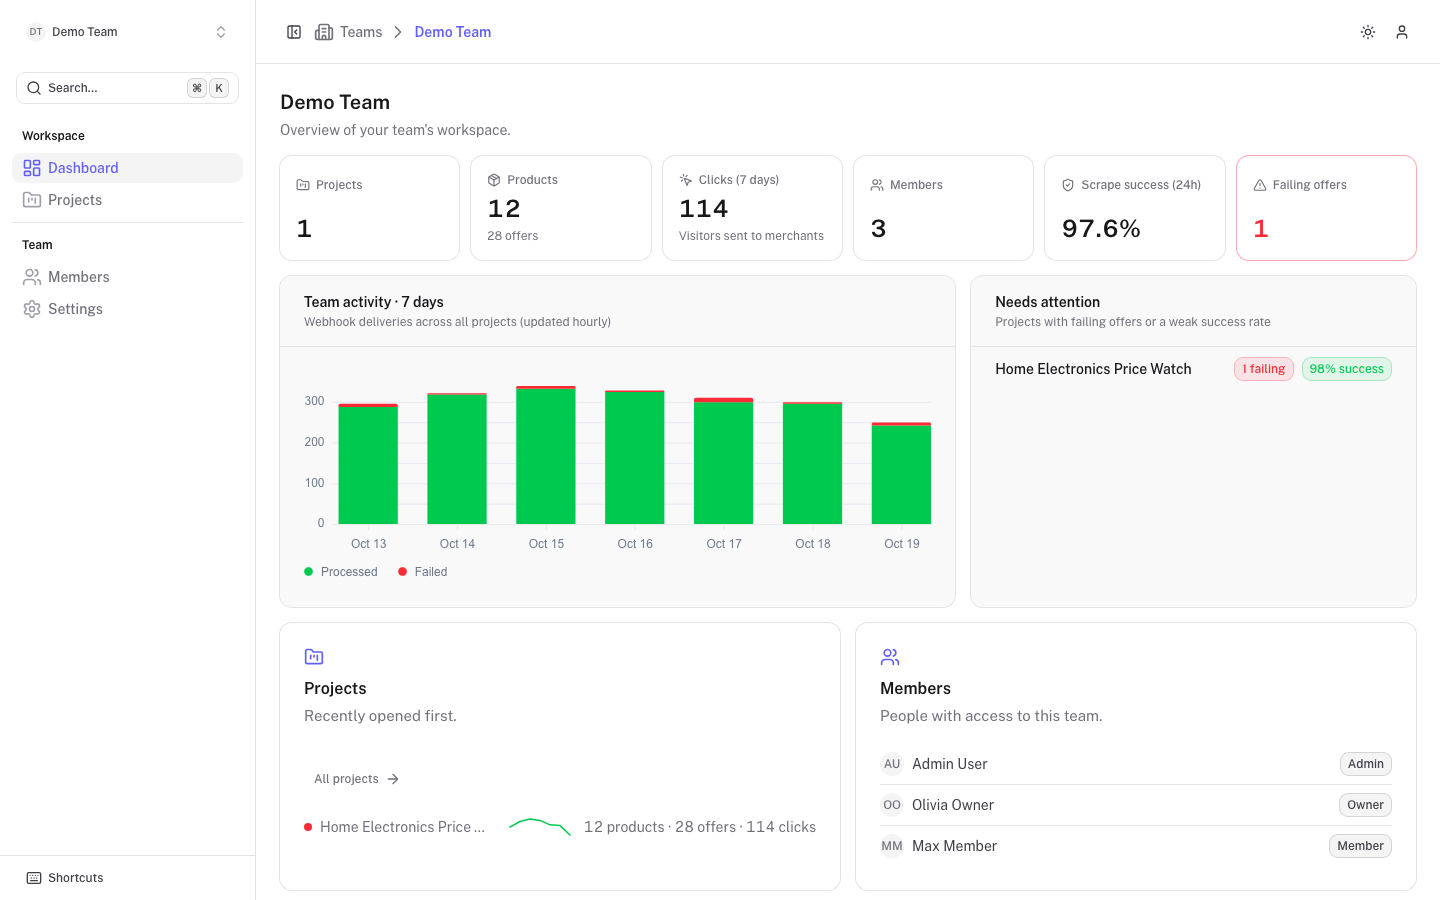This screenshot has height=900, width=1440.
Task: Select the Olivia Owner member row
Action: click(1136, 805)
